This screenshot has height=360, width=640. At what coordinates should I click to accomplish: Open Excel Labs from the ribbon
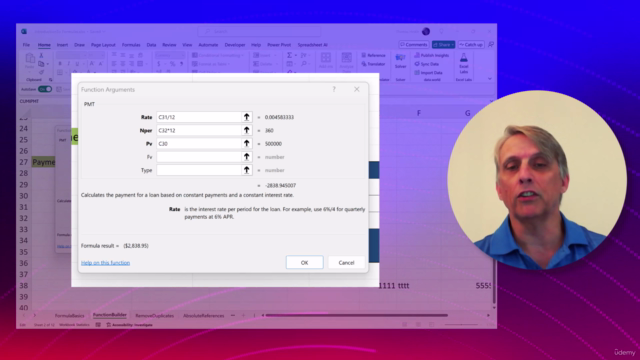click(464, 63)
